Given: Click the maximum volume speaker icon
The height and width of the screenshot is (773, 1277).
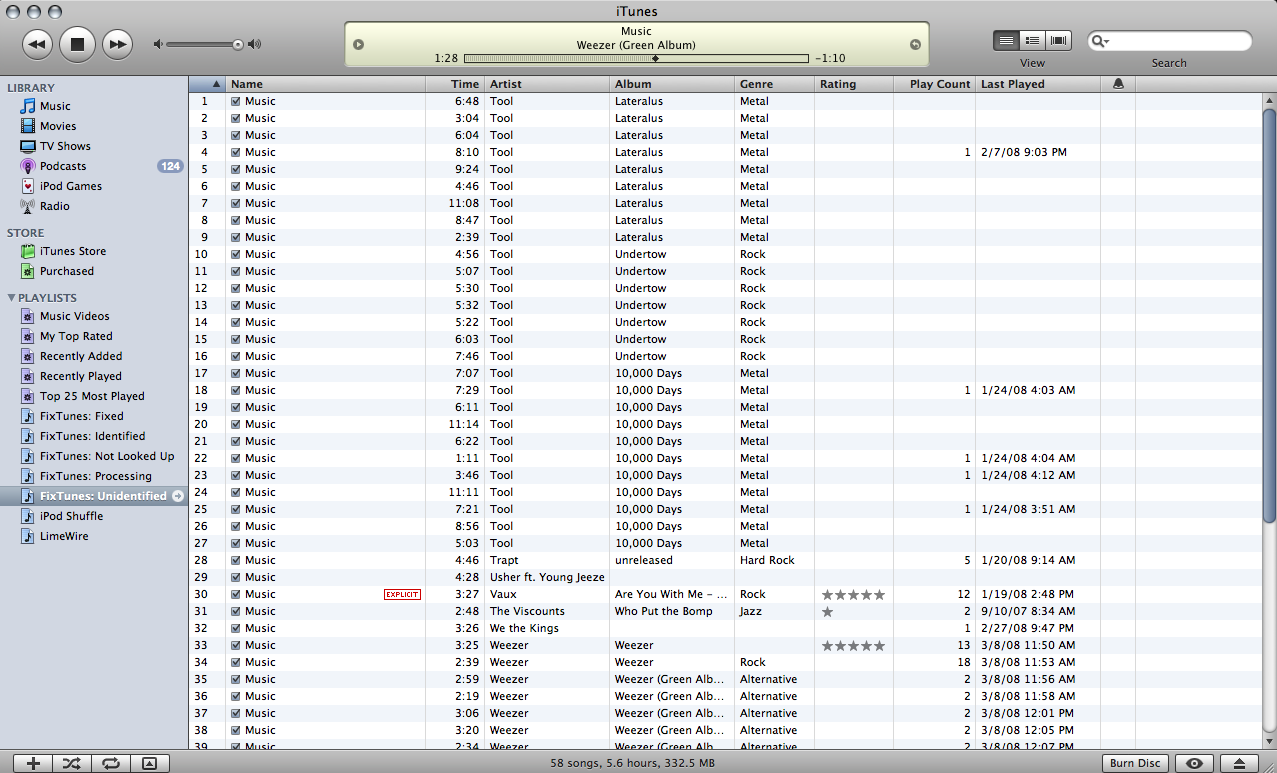Looking at the screenshot, I should [255, 44].
